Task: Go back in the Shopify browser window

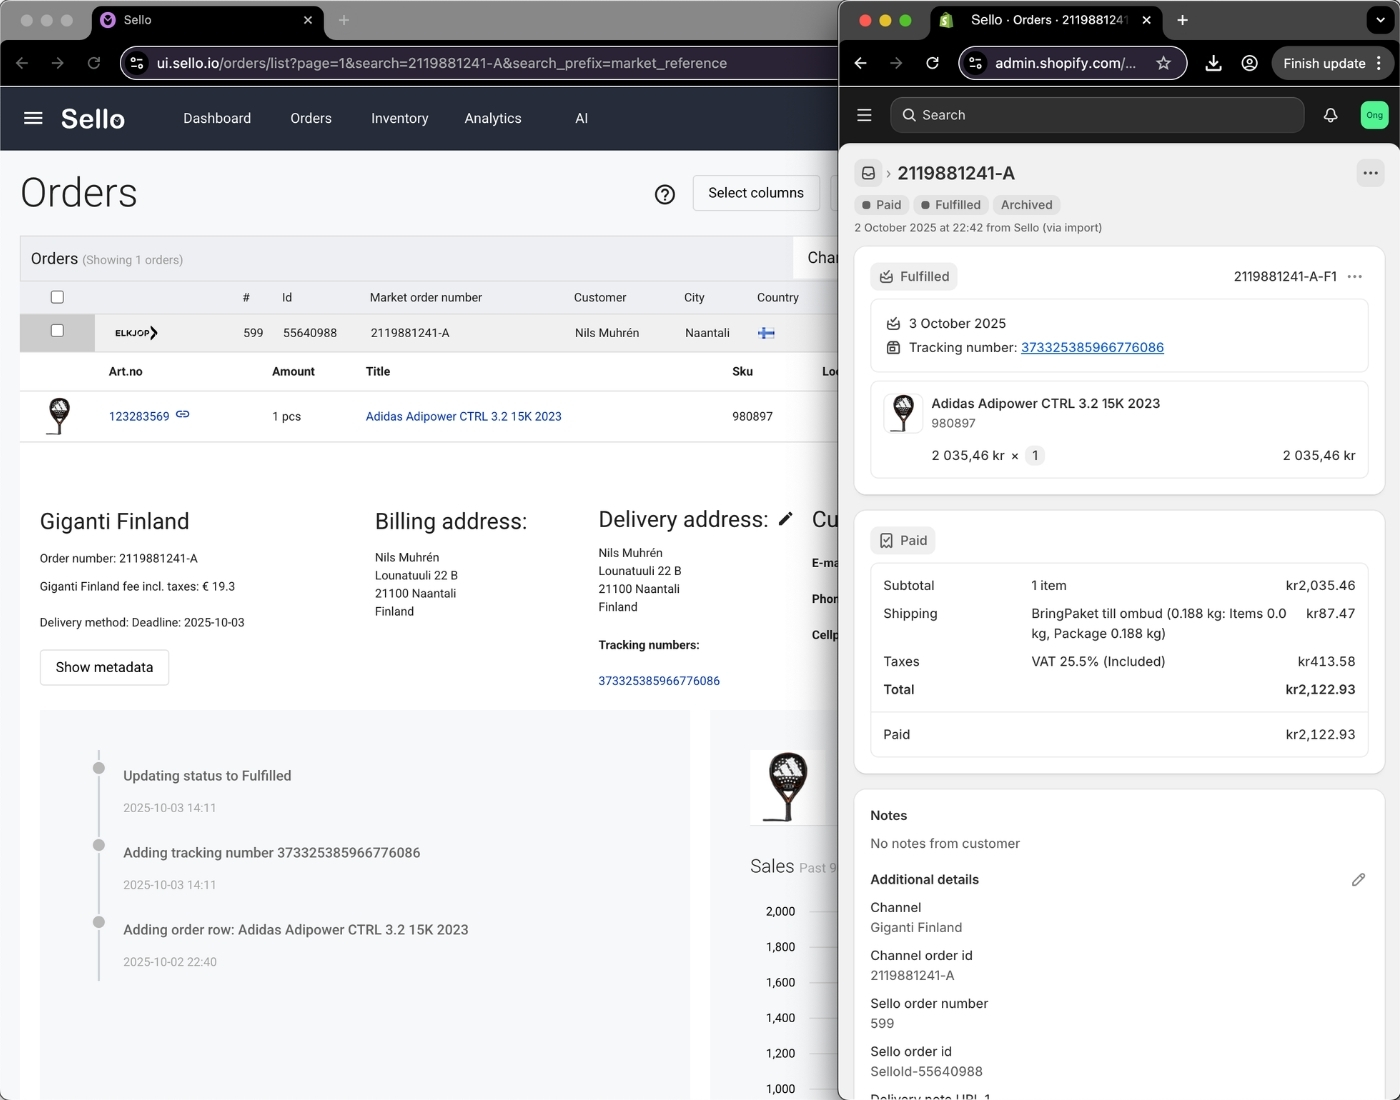Action: [861, 63]
